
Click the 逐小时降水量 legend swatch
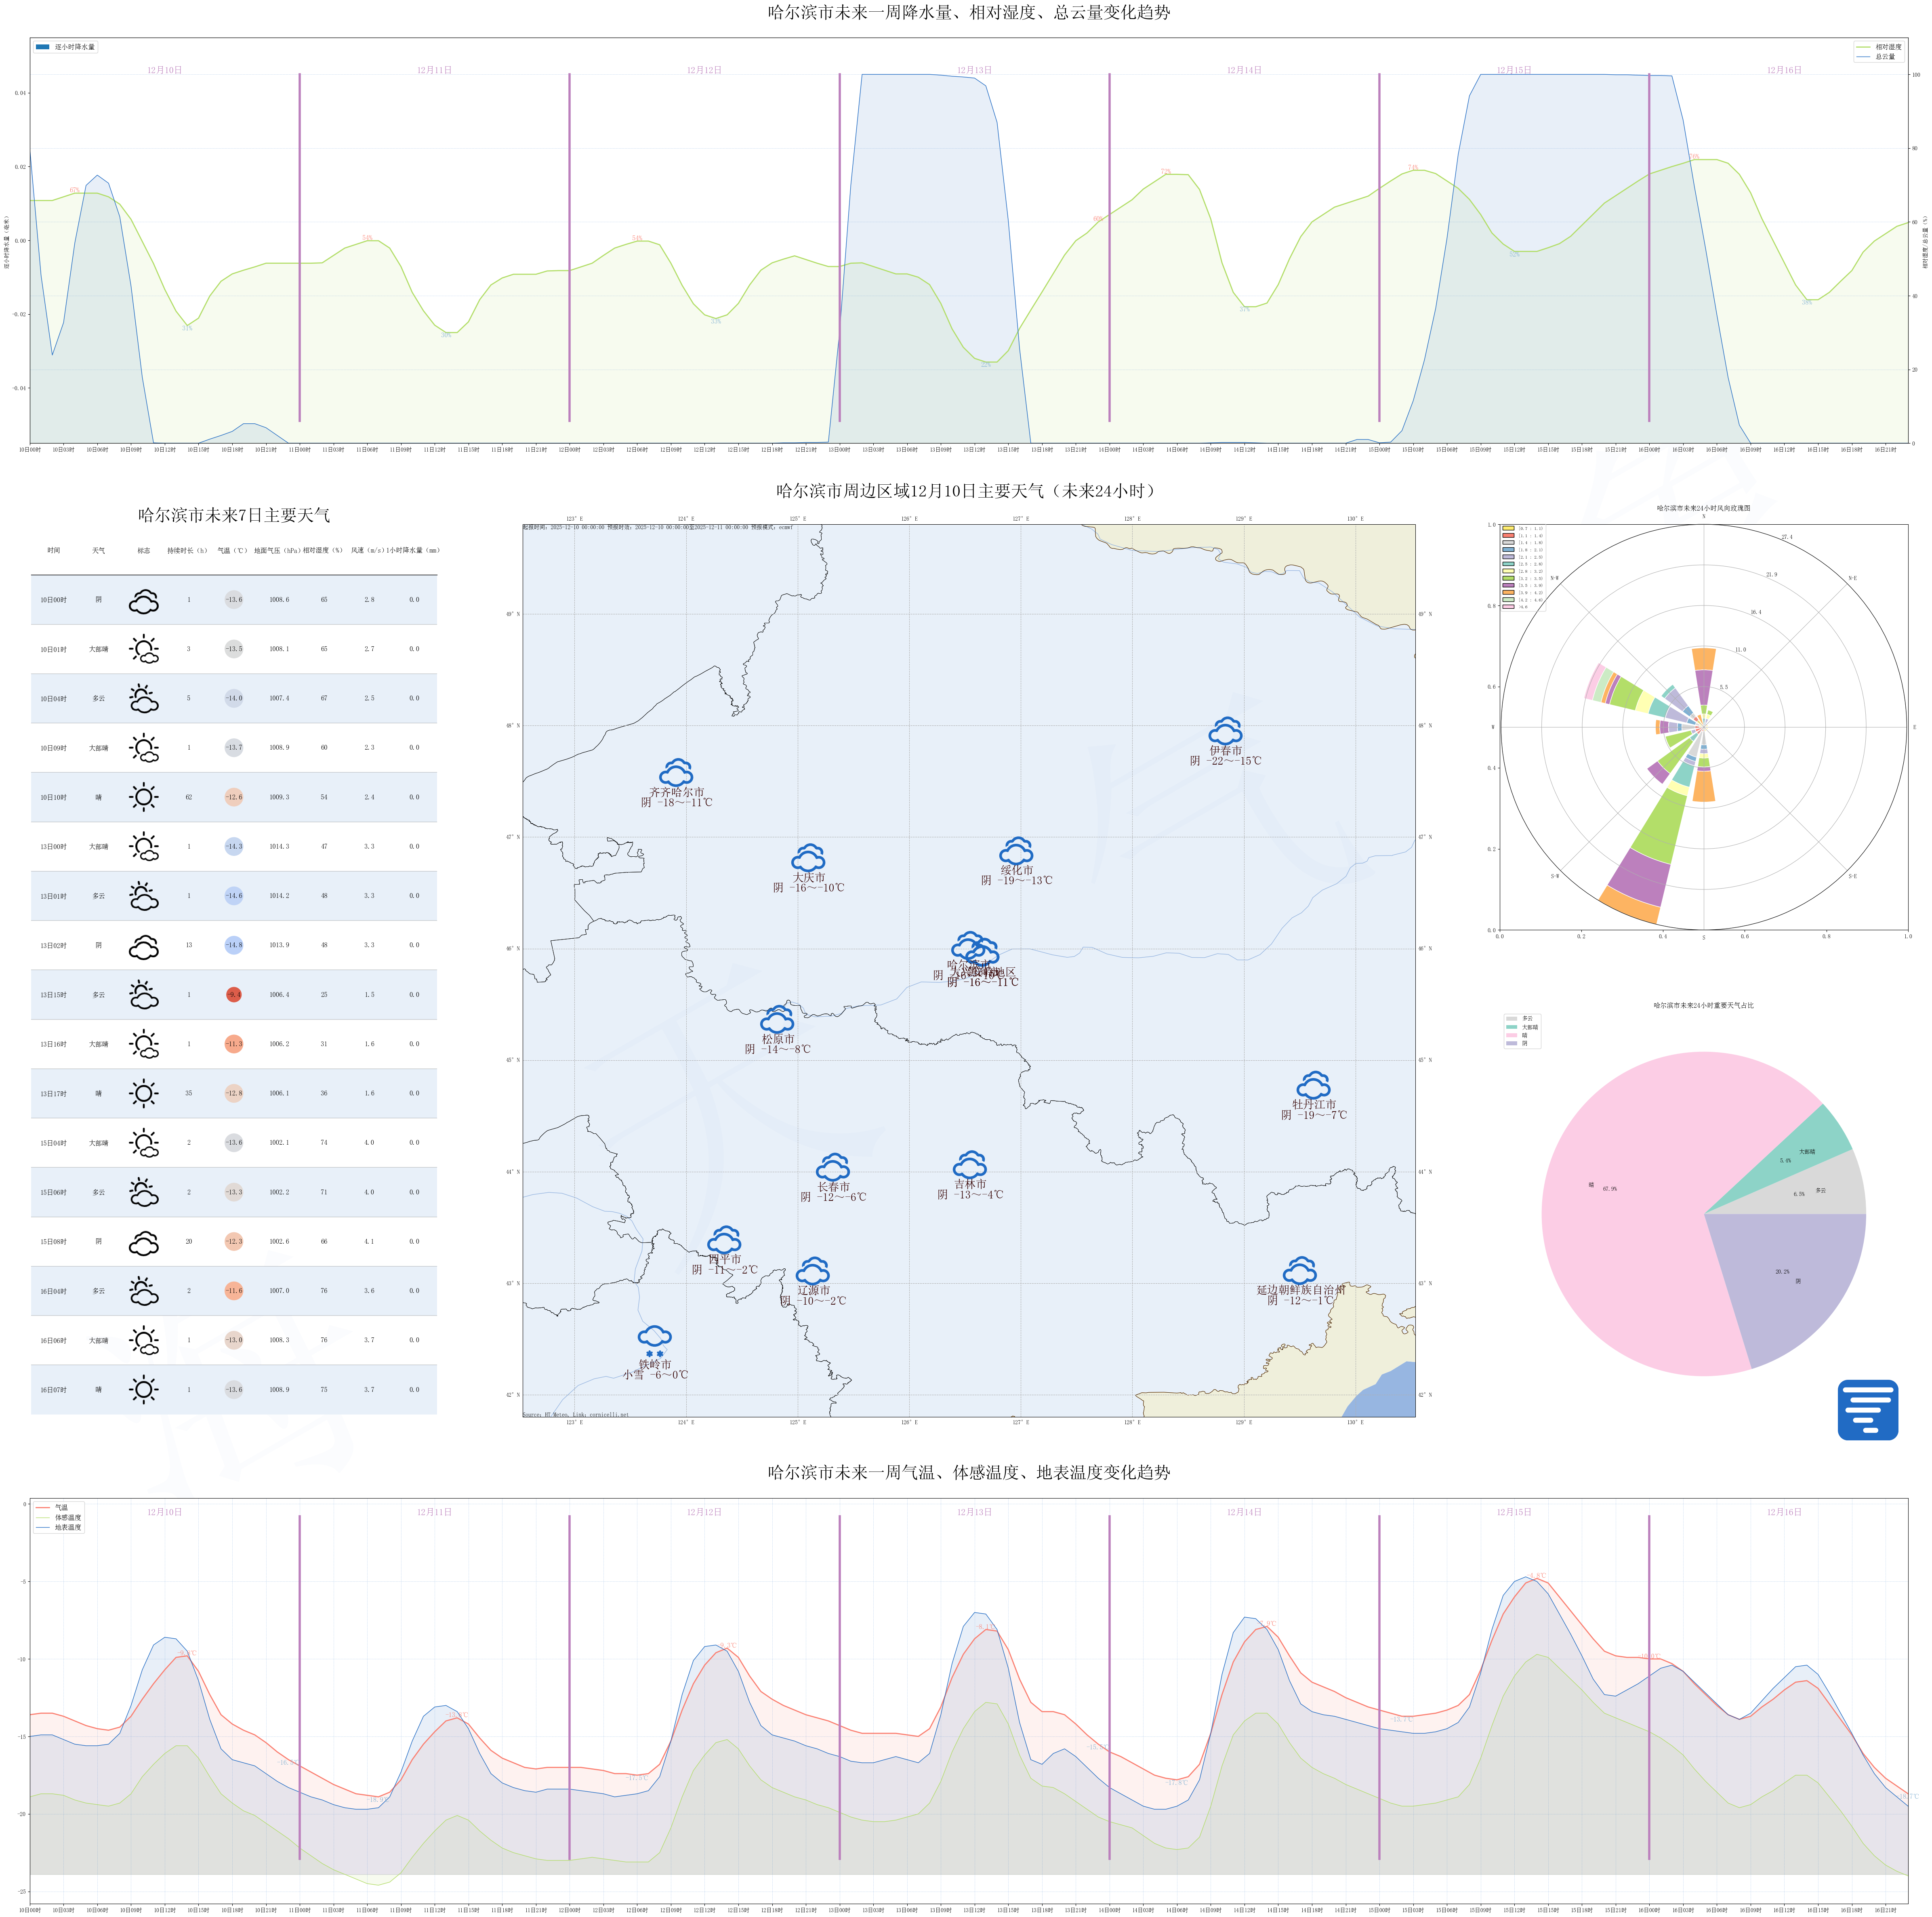(x=42, y=47)
